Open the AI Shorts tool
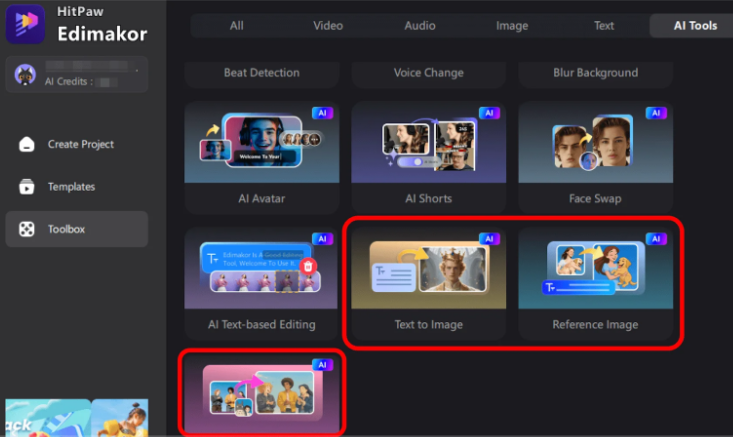This screenshot has width=733, height=440. (428, 155)
